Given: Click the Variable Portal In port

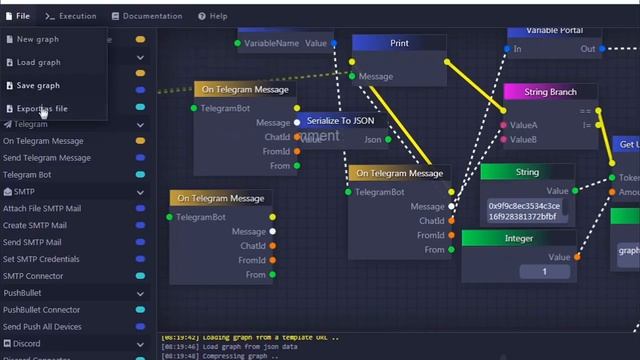Looking at the screenshot, I should coord(507,49).
